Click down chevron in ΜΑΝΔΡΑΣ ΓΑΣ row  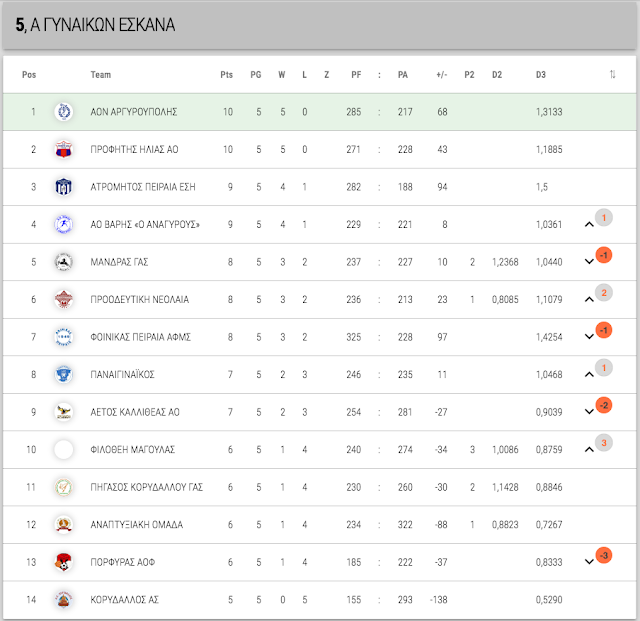(589, 262)
